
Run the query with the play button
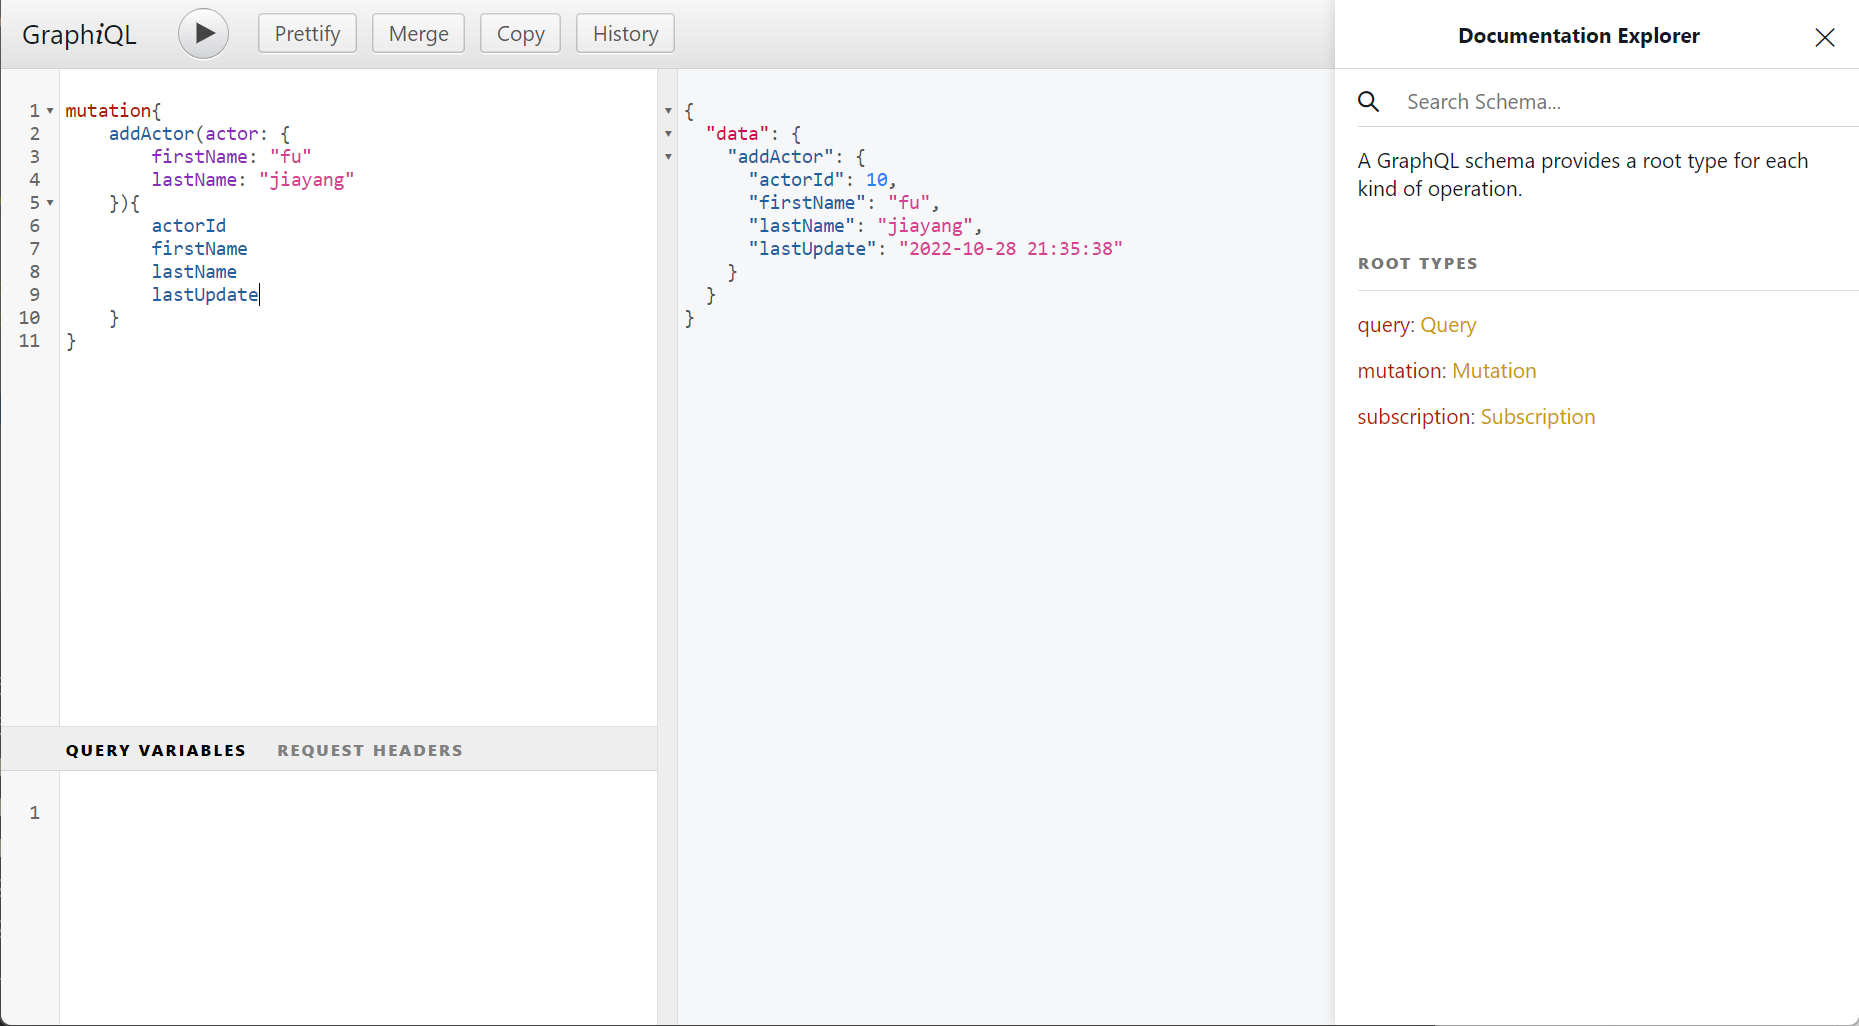point(203,33)
